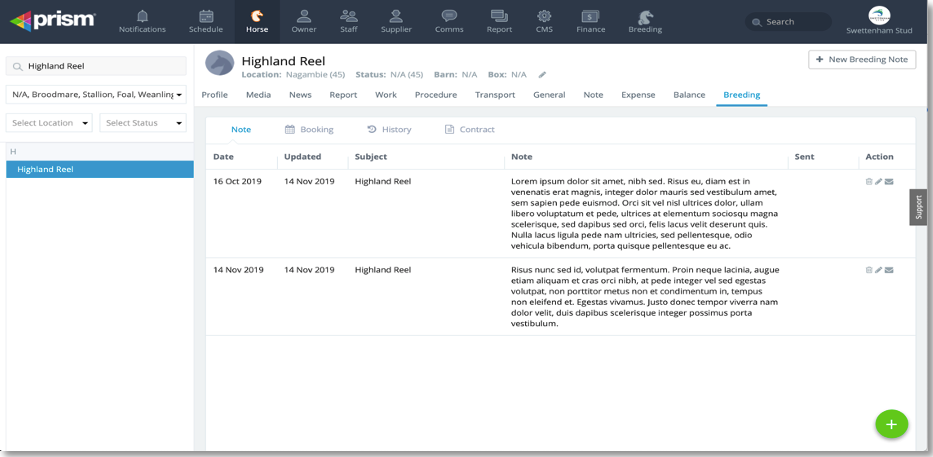Open the Booking sub-tab

309,130
